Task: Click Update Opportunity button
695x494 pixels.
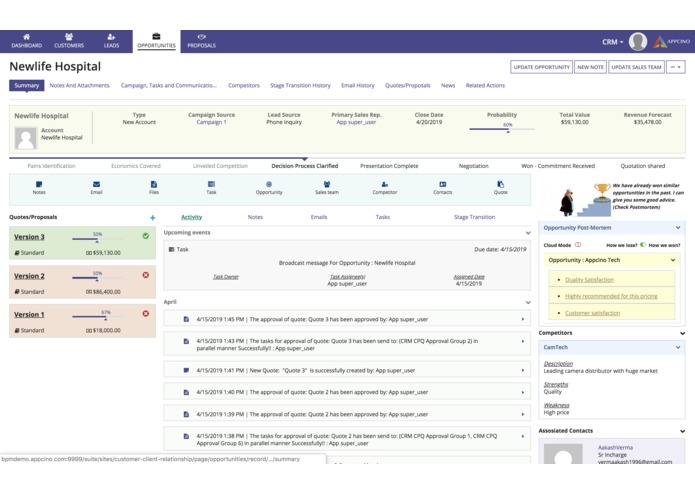Action: coord(542,67)
